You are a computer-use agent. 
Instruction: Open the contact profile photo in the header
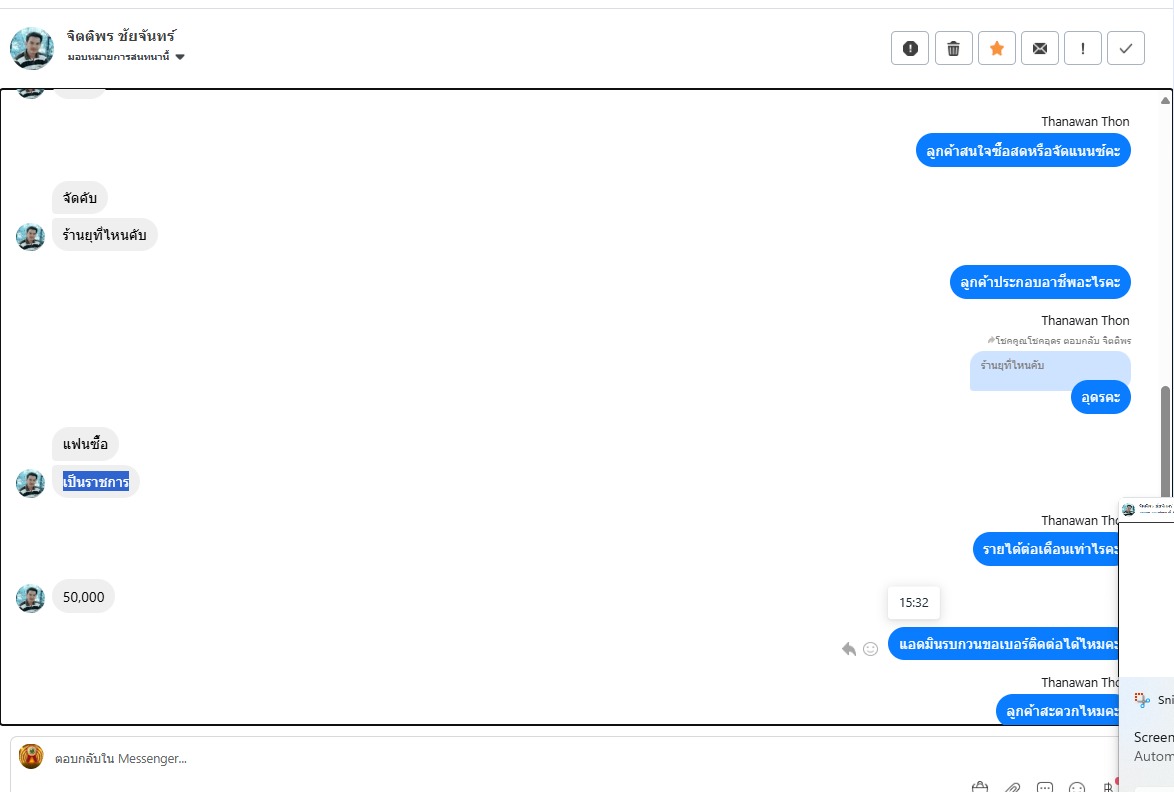[x=32, y=48]
